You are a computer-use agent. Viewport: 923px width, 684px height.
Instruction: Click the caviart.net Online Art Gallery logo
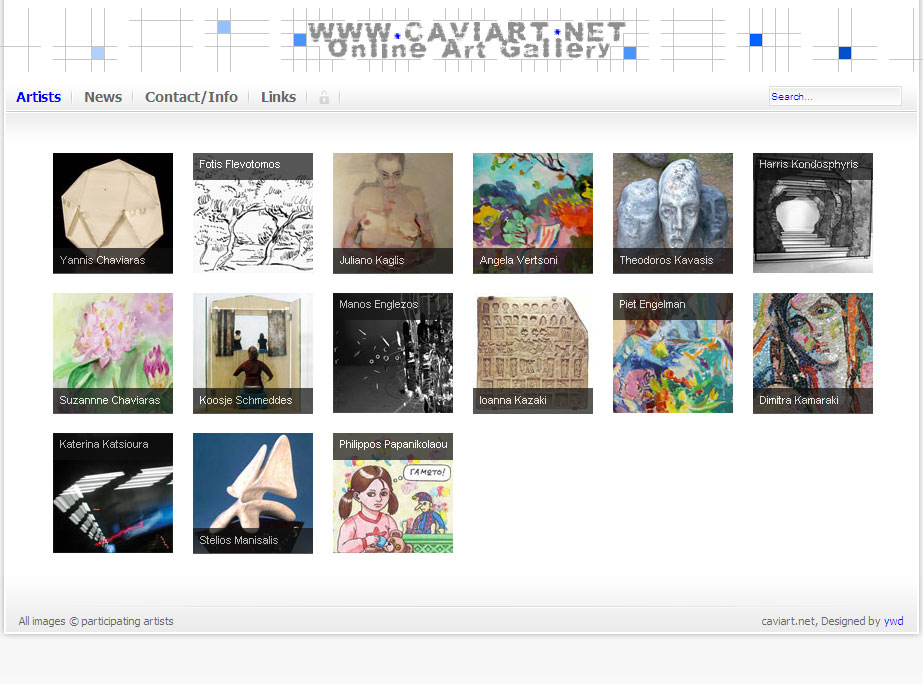[x=467, y=40]
